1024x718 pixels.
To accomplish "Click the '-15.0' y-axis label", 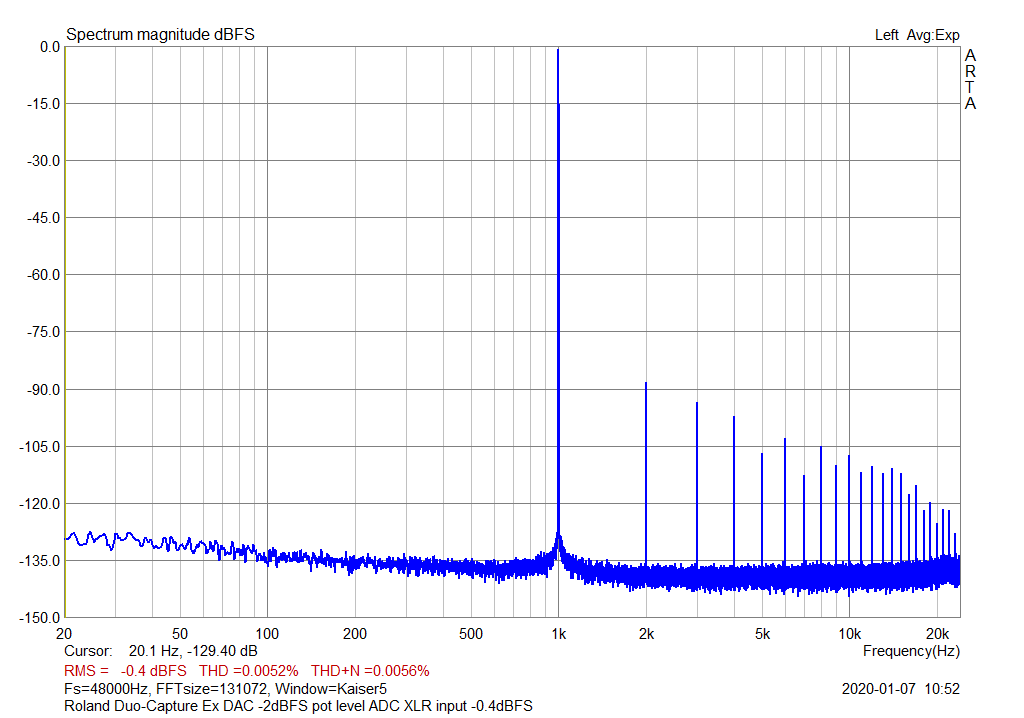I will (43, 104).
